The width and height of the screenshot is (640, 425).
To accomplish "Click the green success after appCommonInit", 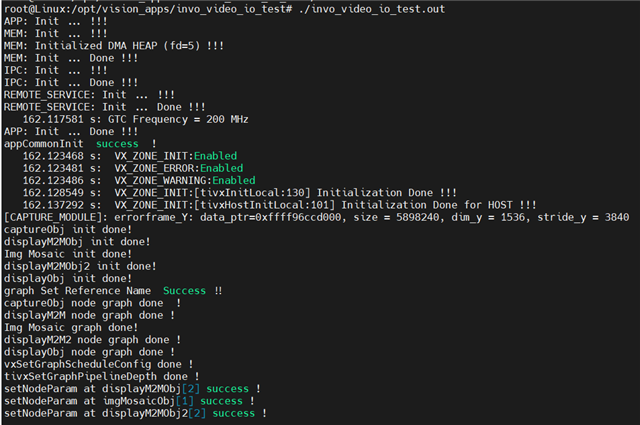I will pyautogui.click(x=116, y=143).
